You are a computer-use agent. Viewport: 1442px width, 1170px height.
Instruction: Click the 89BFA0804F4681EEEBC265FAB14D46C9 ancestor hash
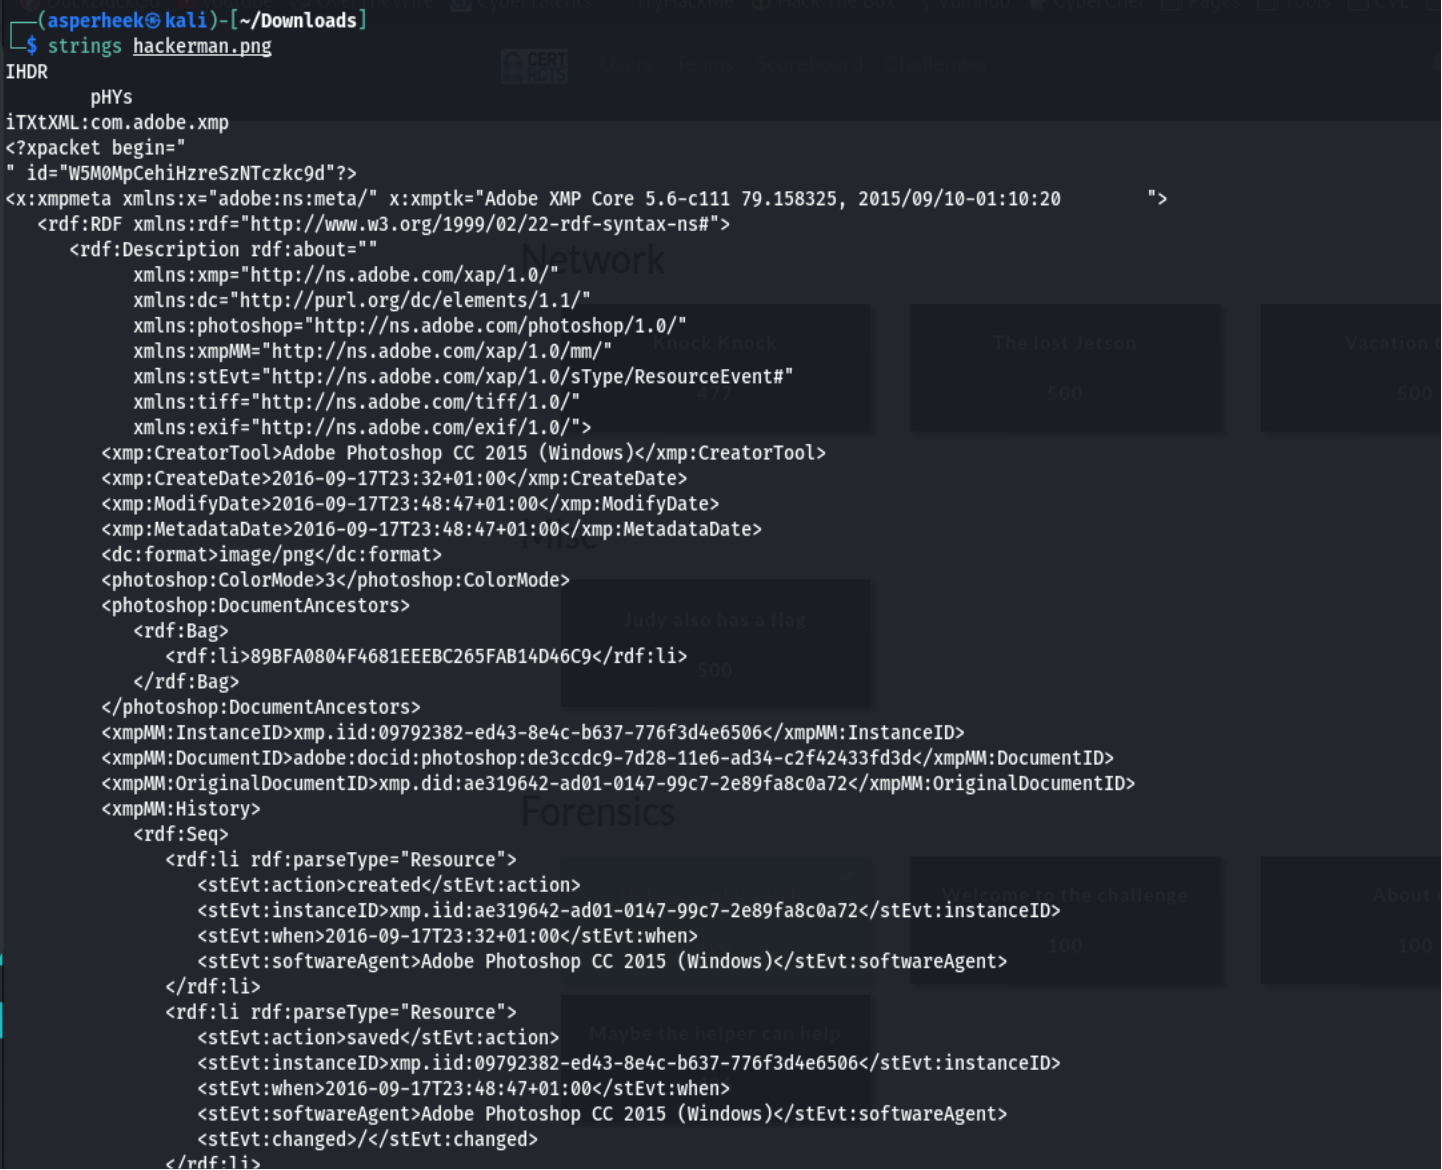pos(421,657)
